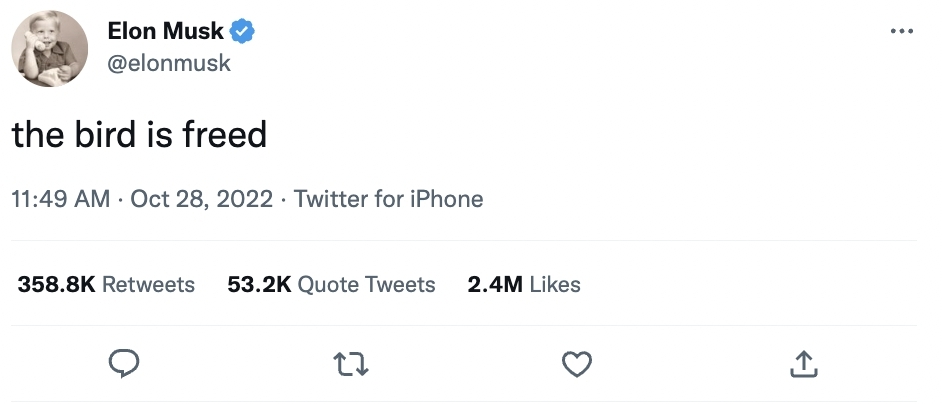942x404 pixels.
Task: Open the three-dot more options menu
Action: point(901,32)
